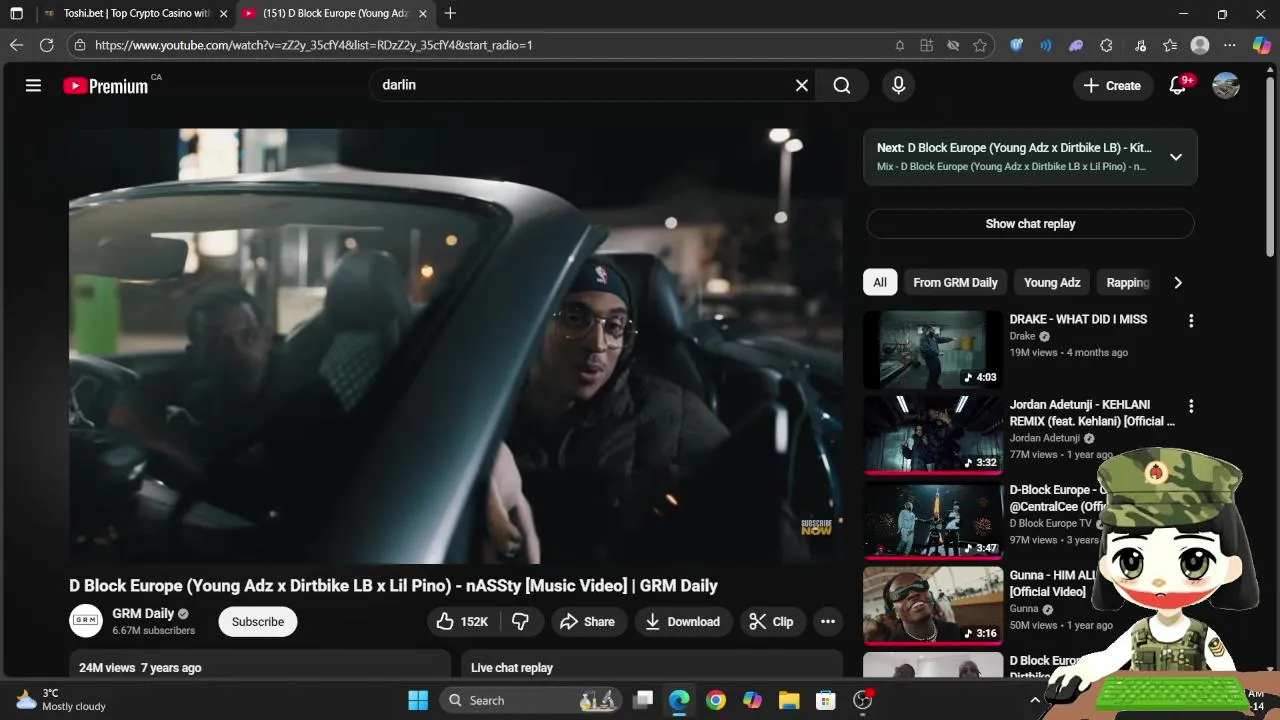Close the D Block Europe YouTube tab
This screenshot has height=720, width=1280.
pos(423,14)
